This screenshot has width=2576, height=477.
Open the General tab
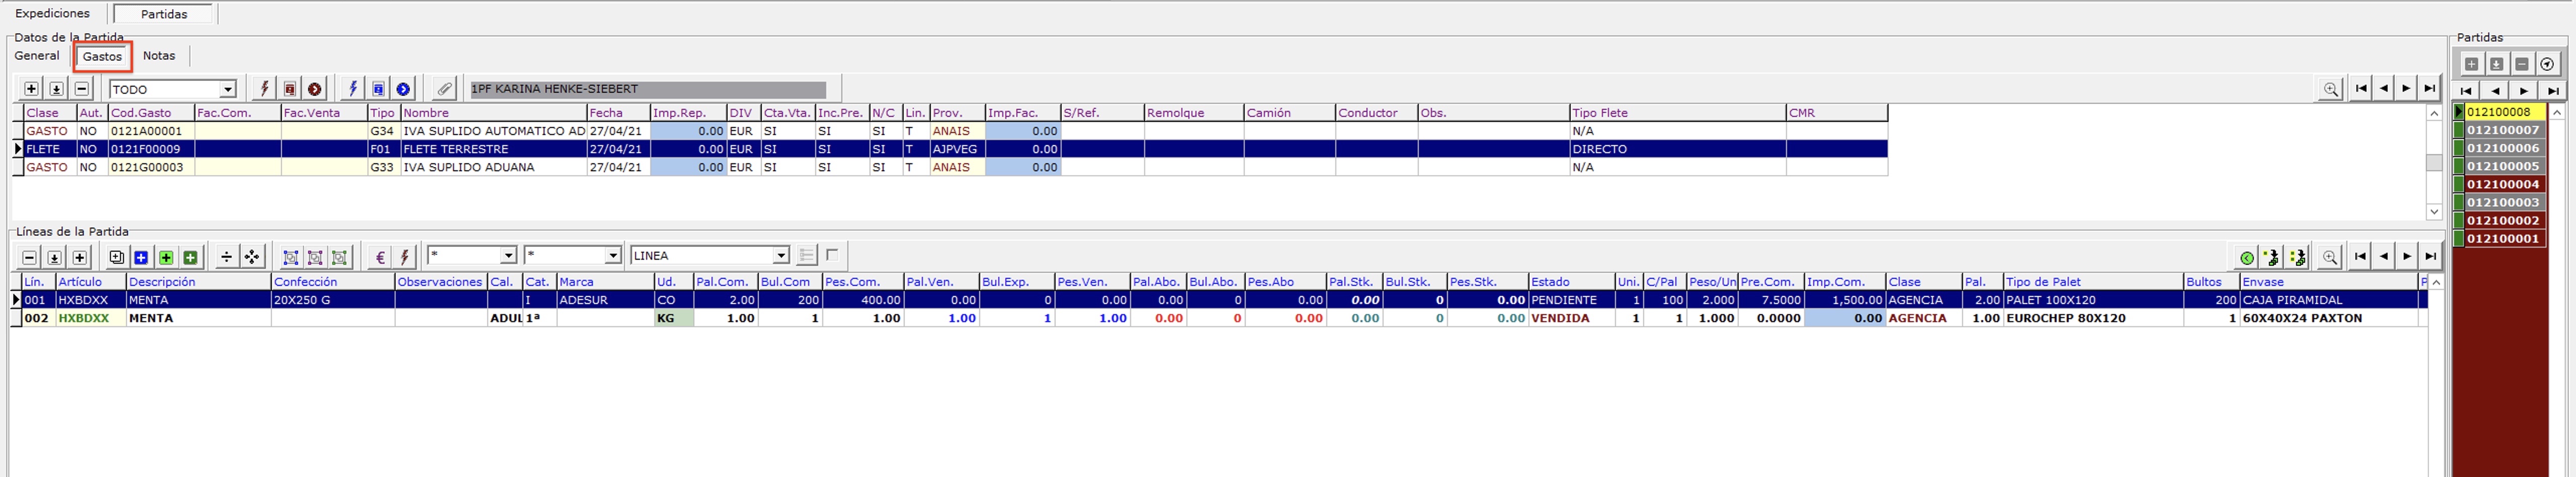[x=37, y=56]
